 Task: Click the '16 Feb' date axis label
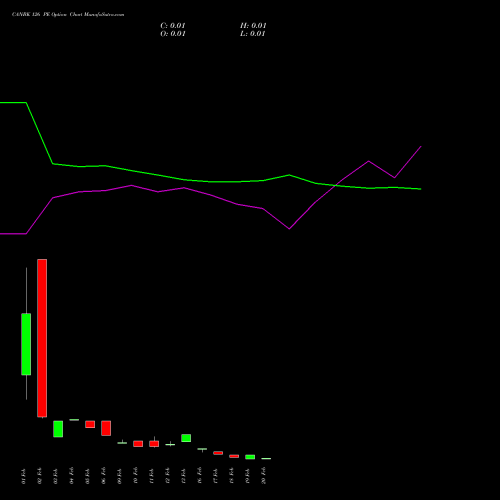click(x=200, y=476)
